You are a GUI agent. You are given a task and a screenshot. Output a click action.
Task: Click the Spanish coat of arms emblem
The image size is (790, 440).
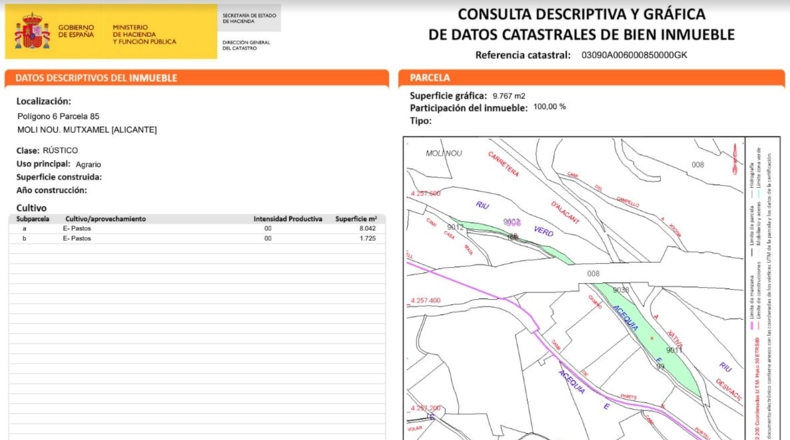point(32,31)
